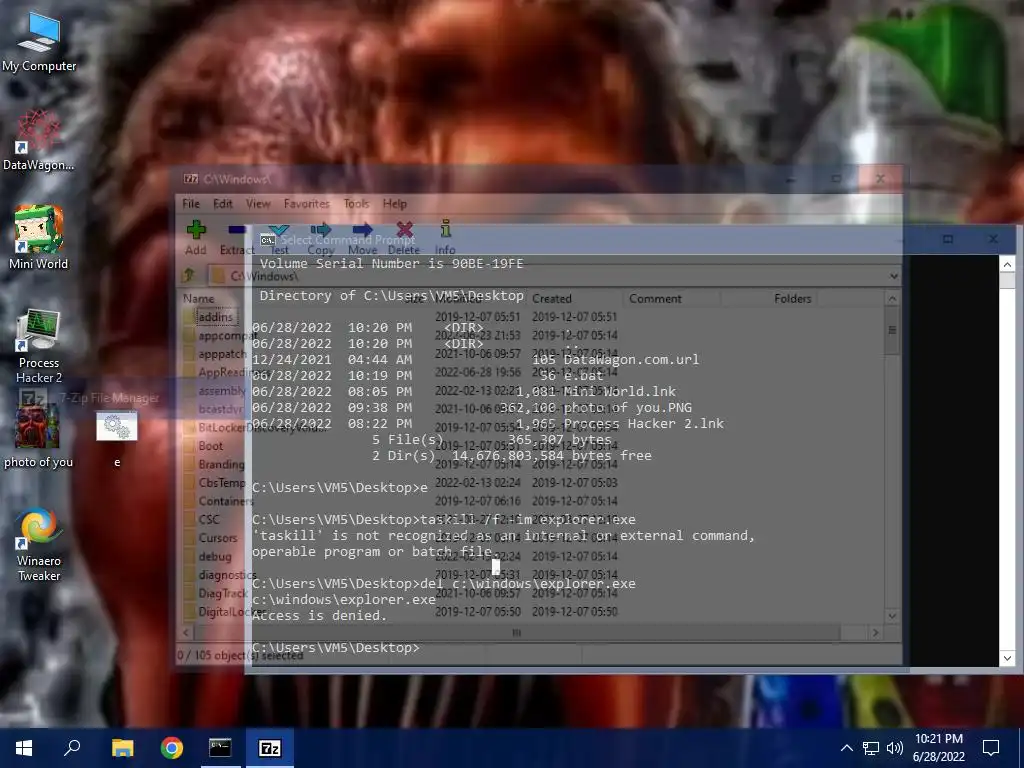Switch to 7-Zip taskbar button

point(270,748)
